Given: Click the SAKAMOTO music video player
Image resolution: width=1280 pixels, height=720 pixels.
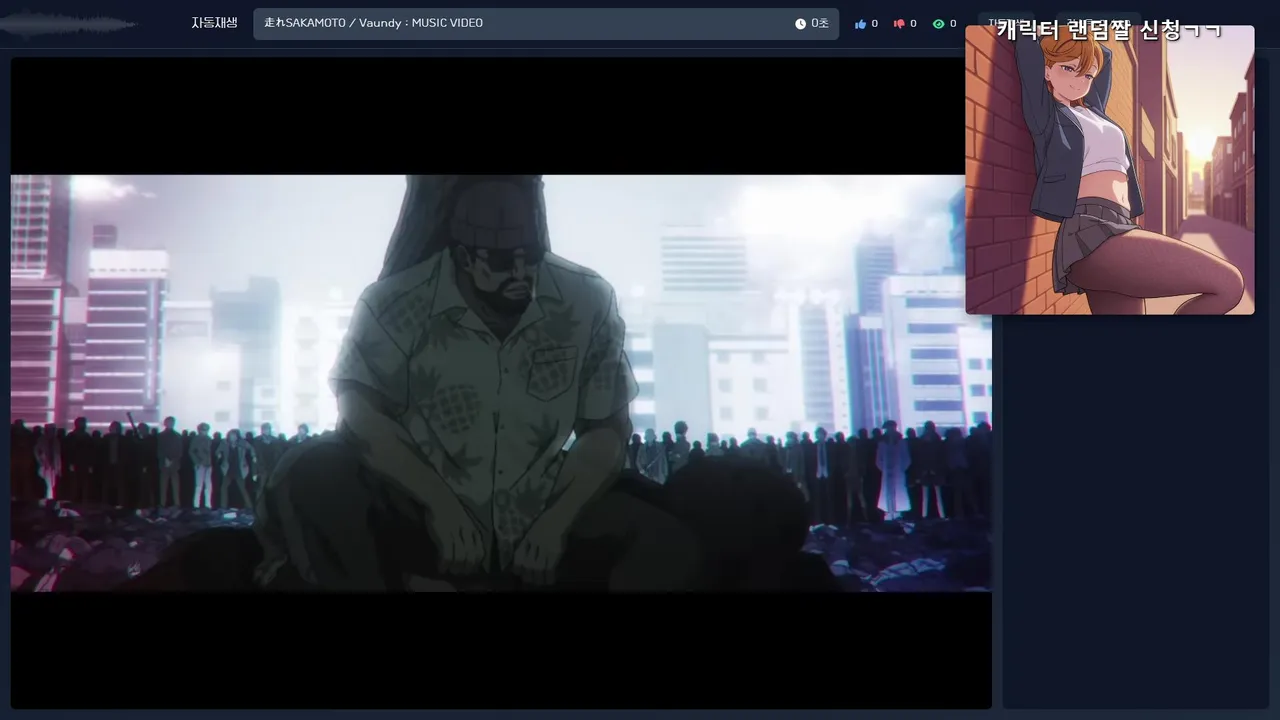Looking at the screenshot, I should 501,383.
